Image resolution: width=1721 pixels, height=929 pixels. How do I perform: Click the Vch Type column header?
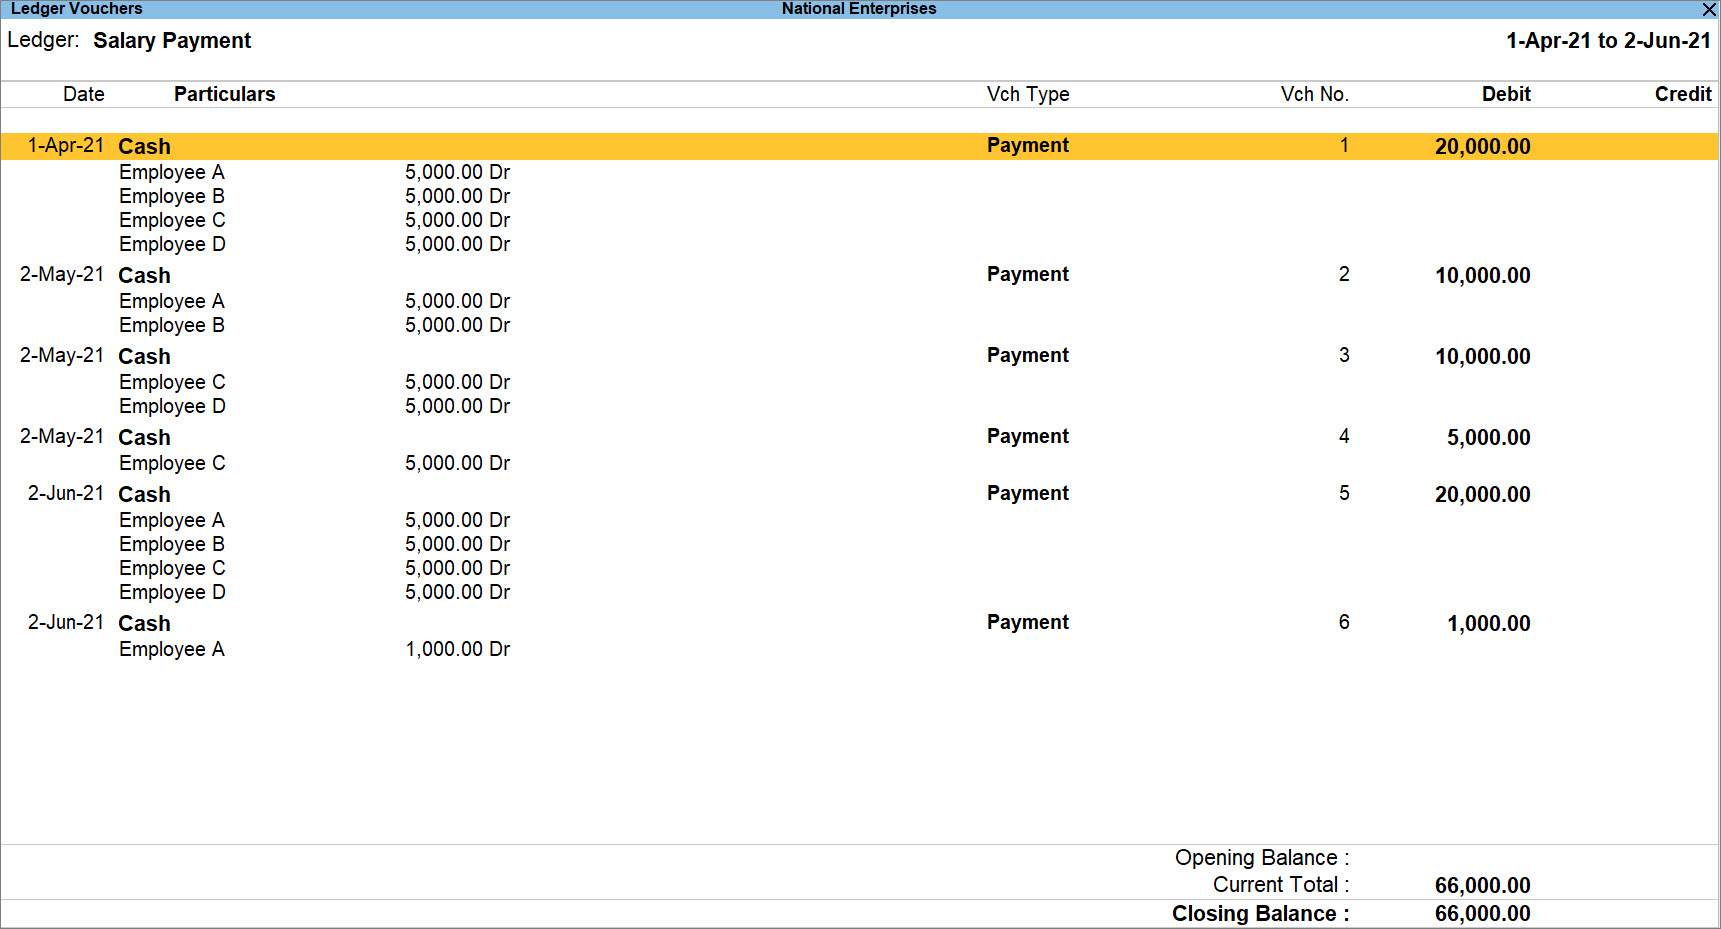tap(1028, 94)
